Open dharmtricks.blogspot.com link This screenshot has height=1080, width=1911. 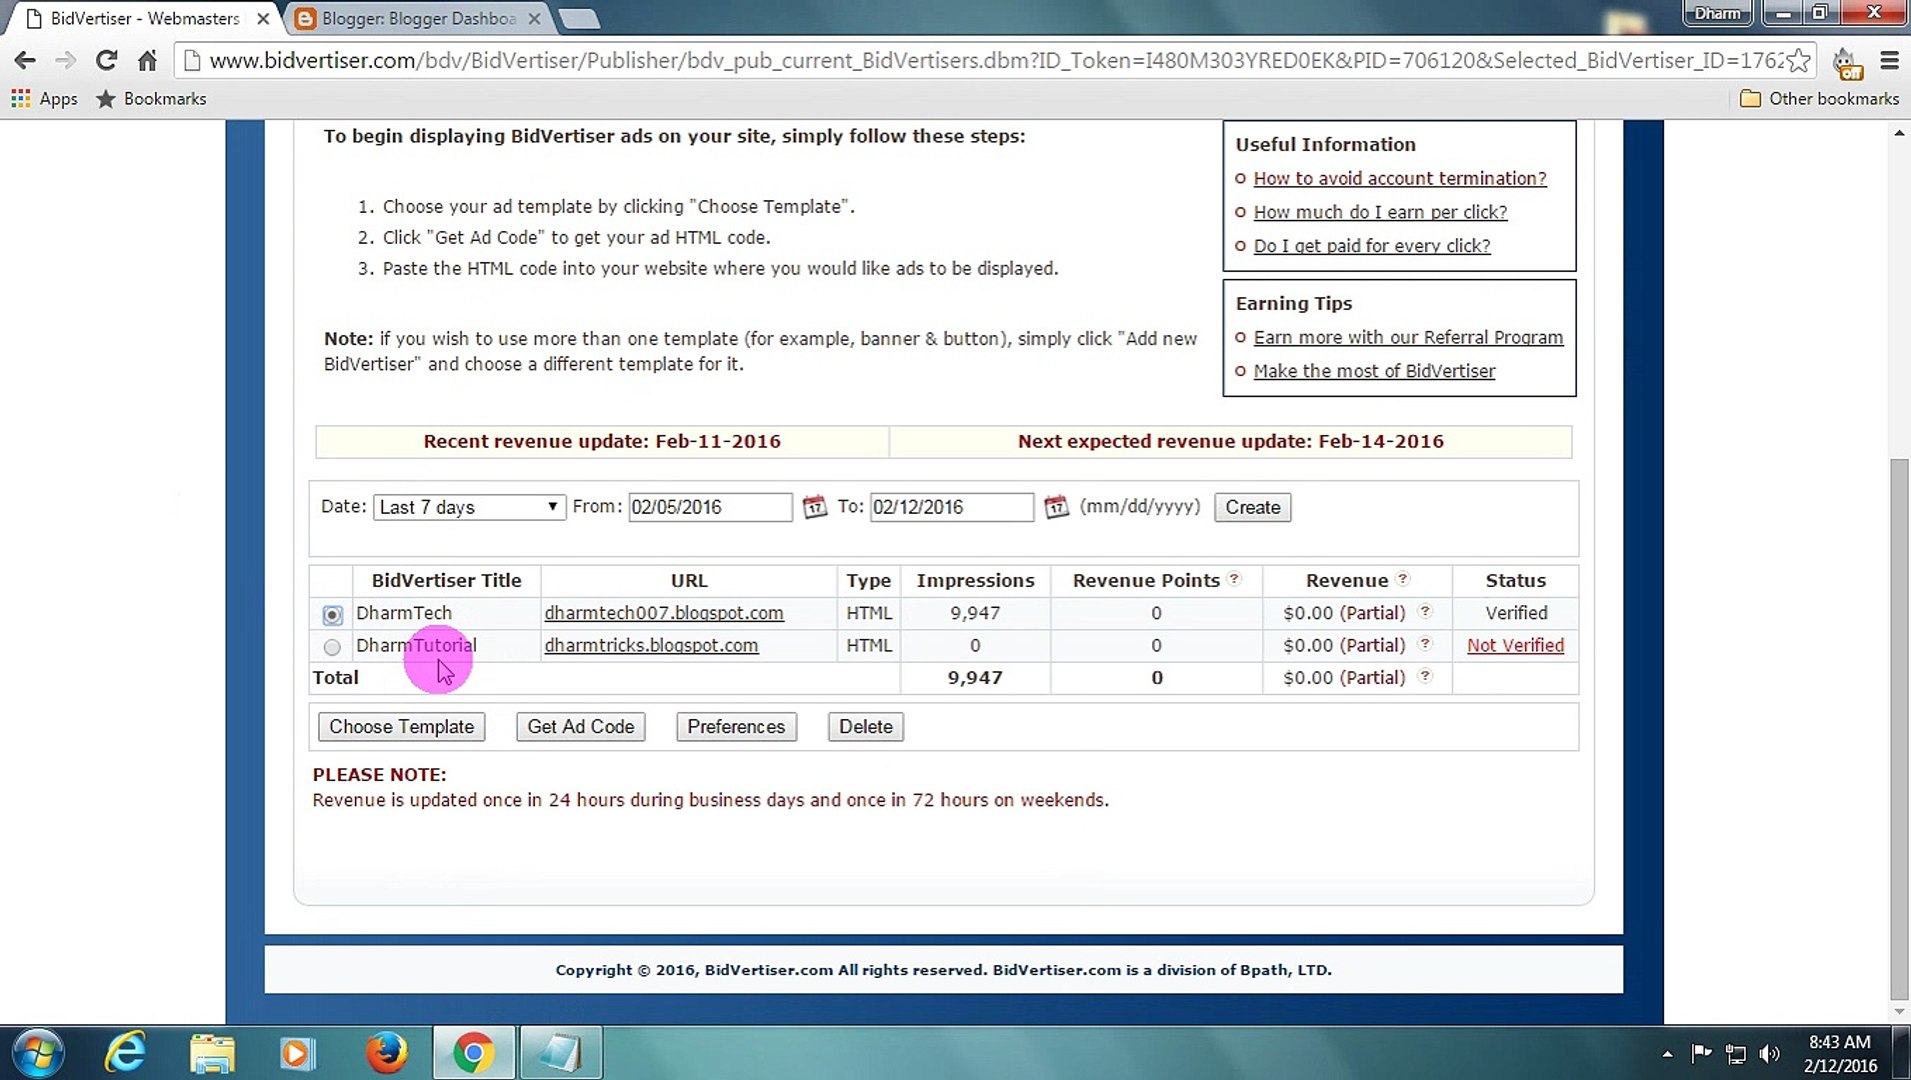651,646
